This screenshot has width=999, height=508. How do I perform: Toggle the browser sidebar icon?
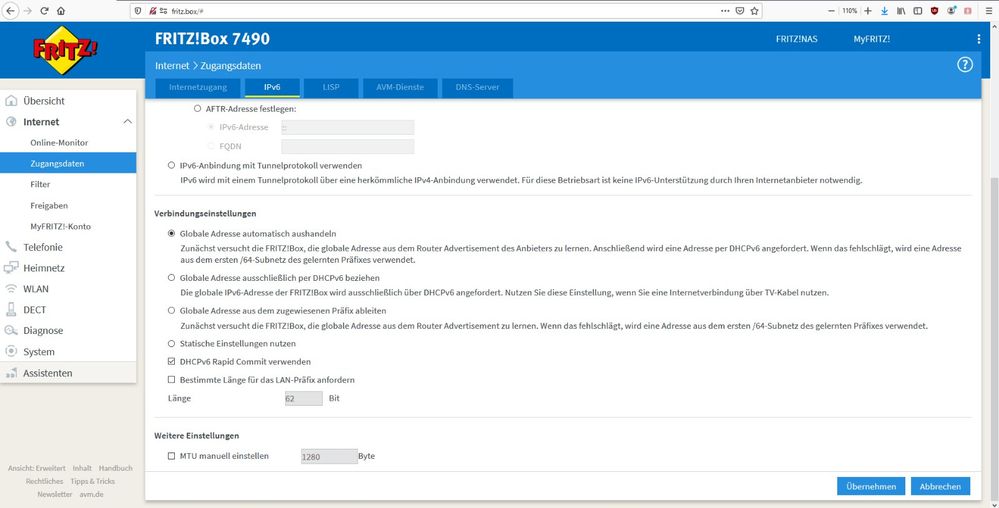click(917, 11)
